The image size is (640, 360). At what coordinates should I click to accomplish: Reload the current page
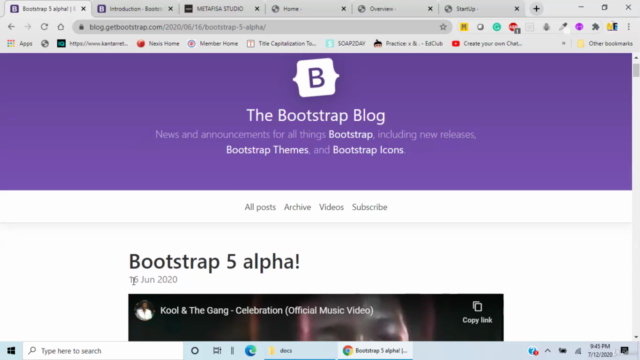click(x=44, y=27)
